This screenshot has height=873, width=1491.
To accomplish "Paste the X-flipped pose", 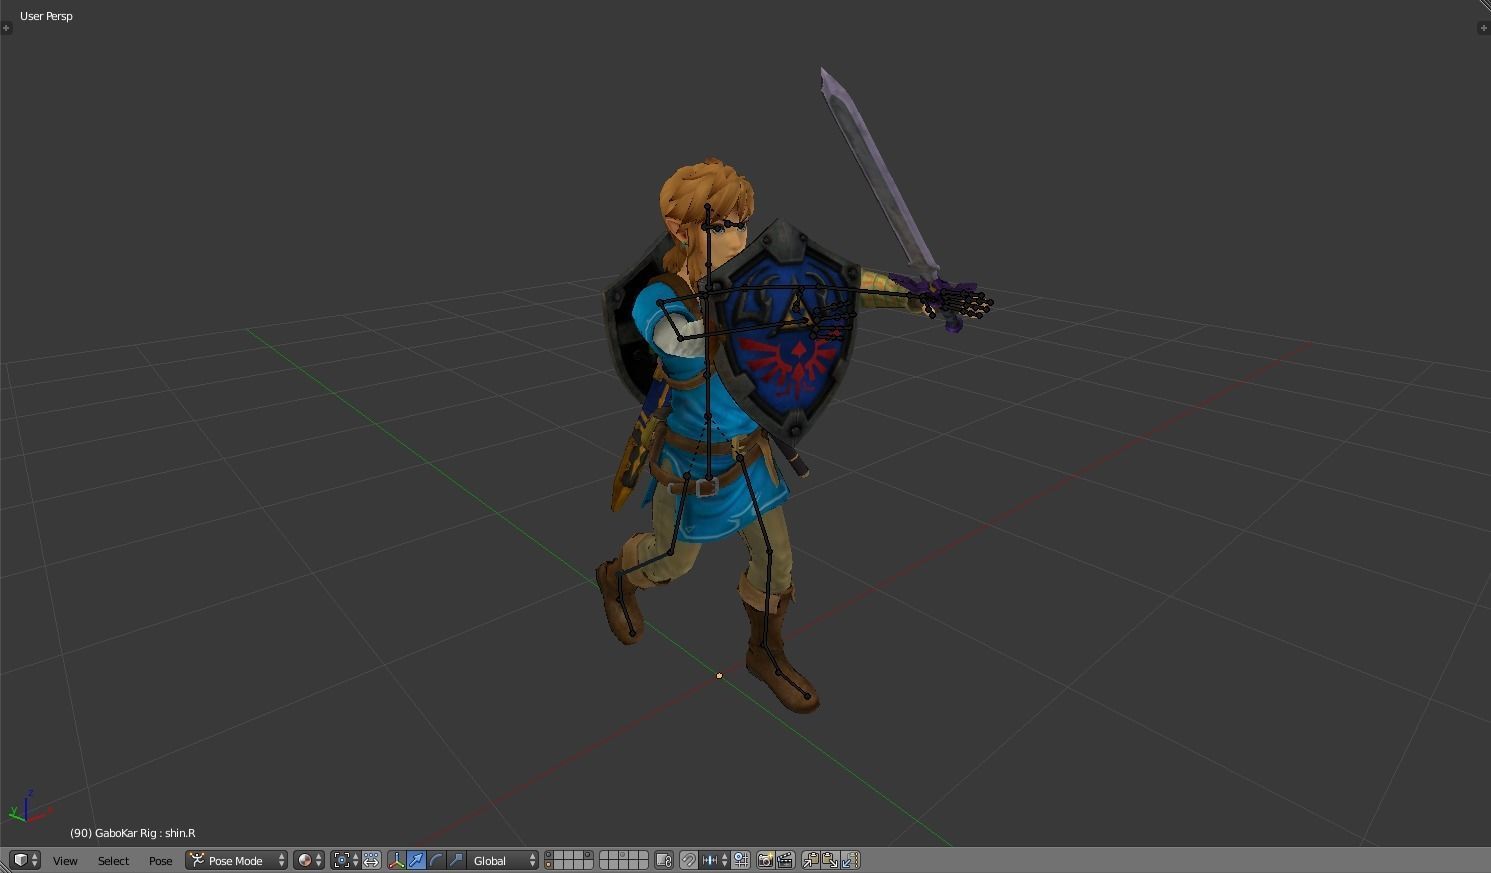I will point(850,860).
